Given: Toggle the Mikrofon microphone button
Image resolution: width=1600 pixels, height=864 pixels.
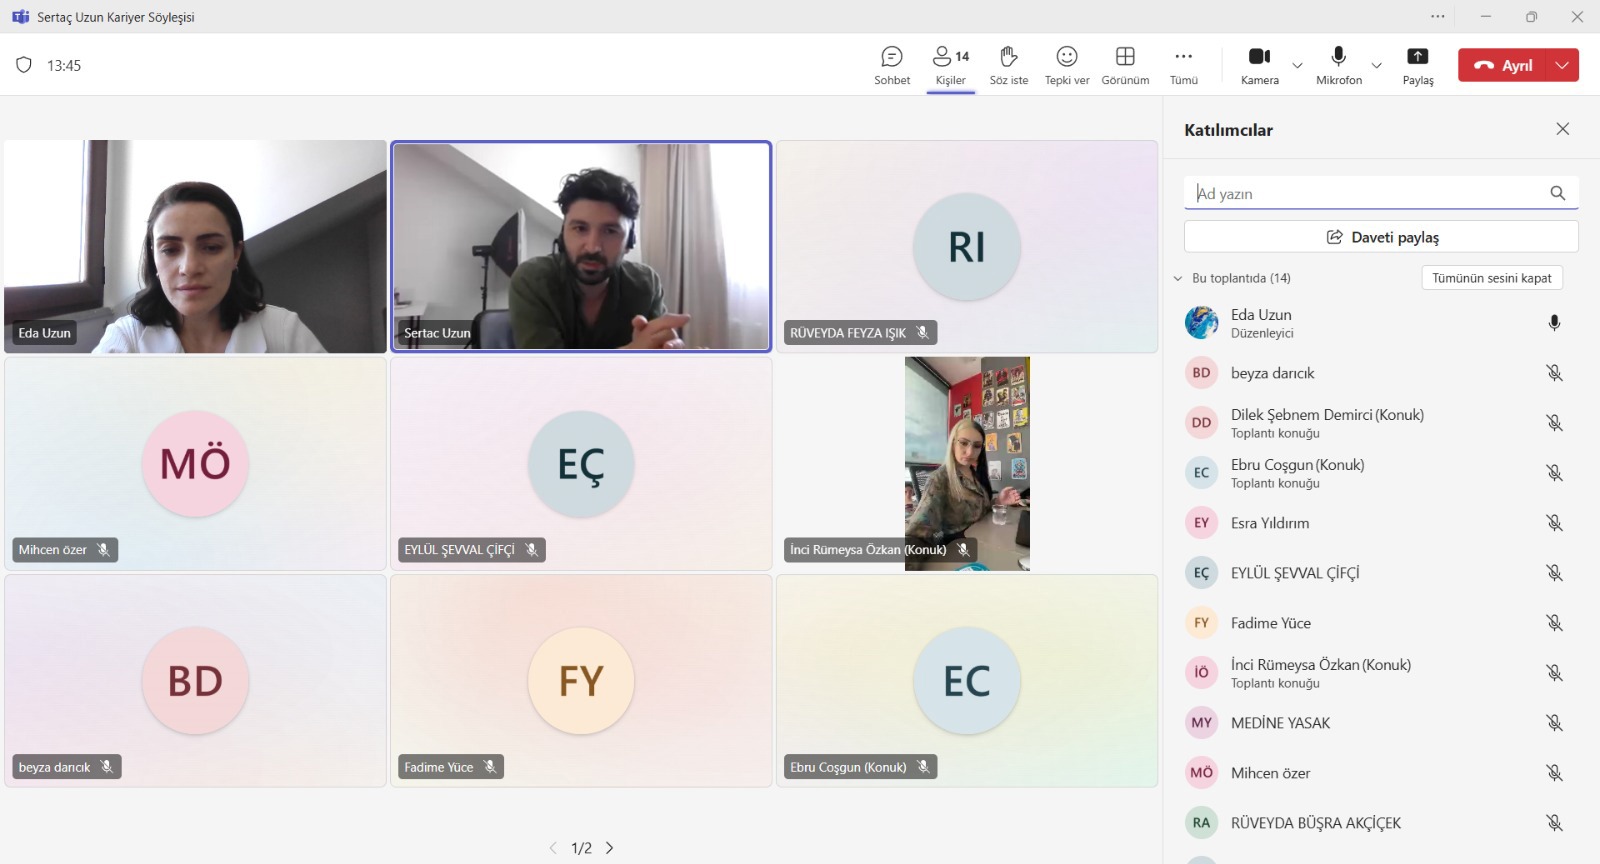Looking at the screenshot, I should click(1339, 66).
